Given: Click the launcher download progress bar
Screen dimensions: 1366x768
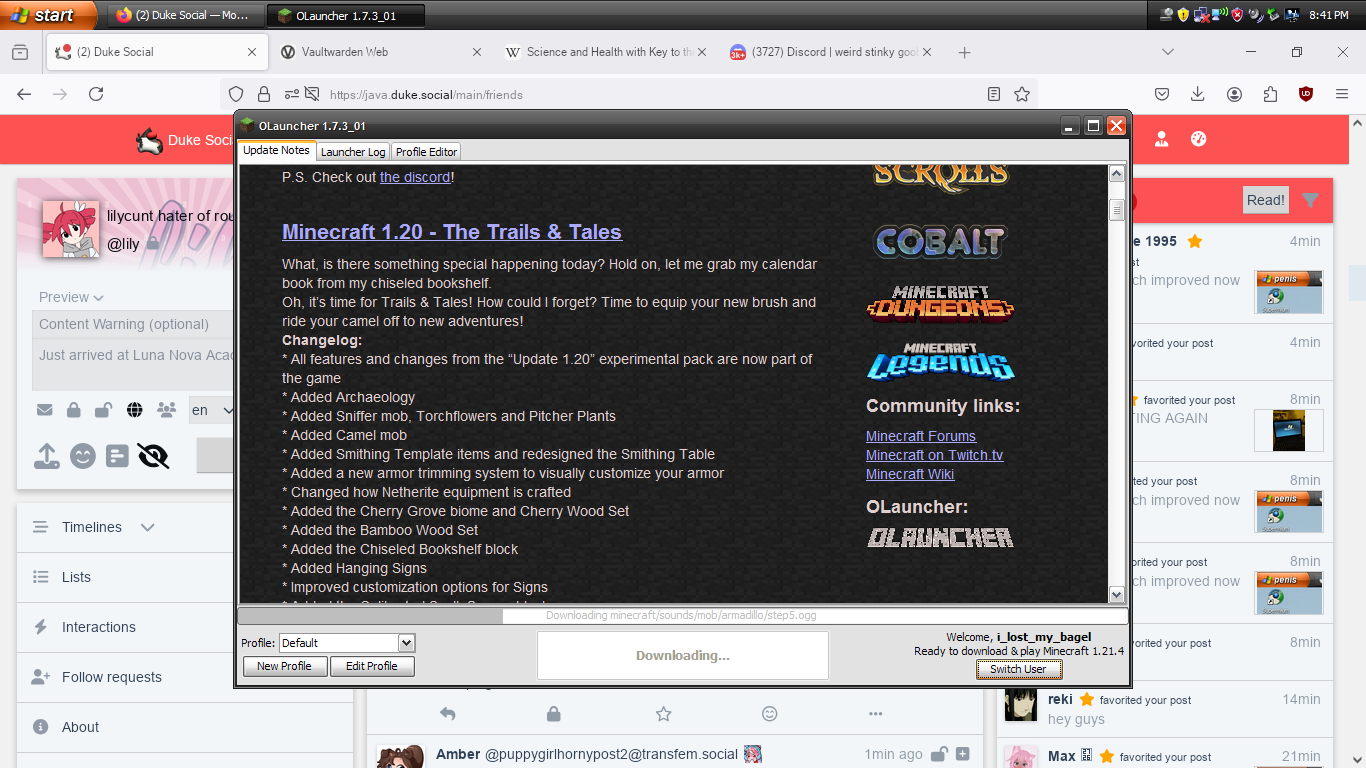Looking at the screenshot, I should tap(683, 615).
